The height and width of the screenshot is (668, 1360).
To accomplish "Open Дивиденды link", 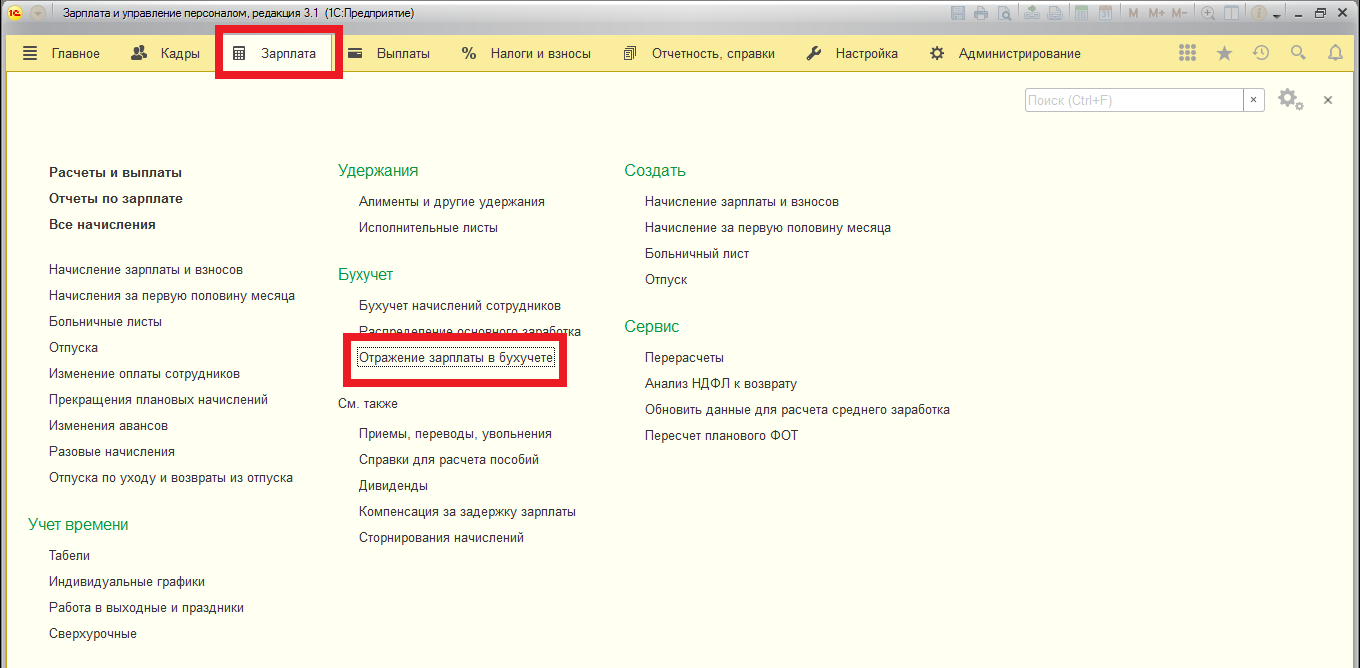I will 393,486.
